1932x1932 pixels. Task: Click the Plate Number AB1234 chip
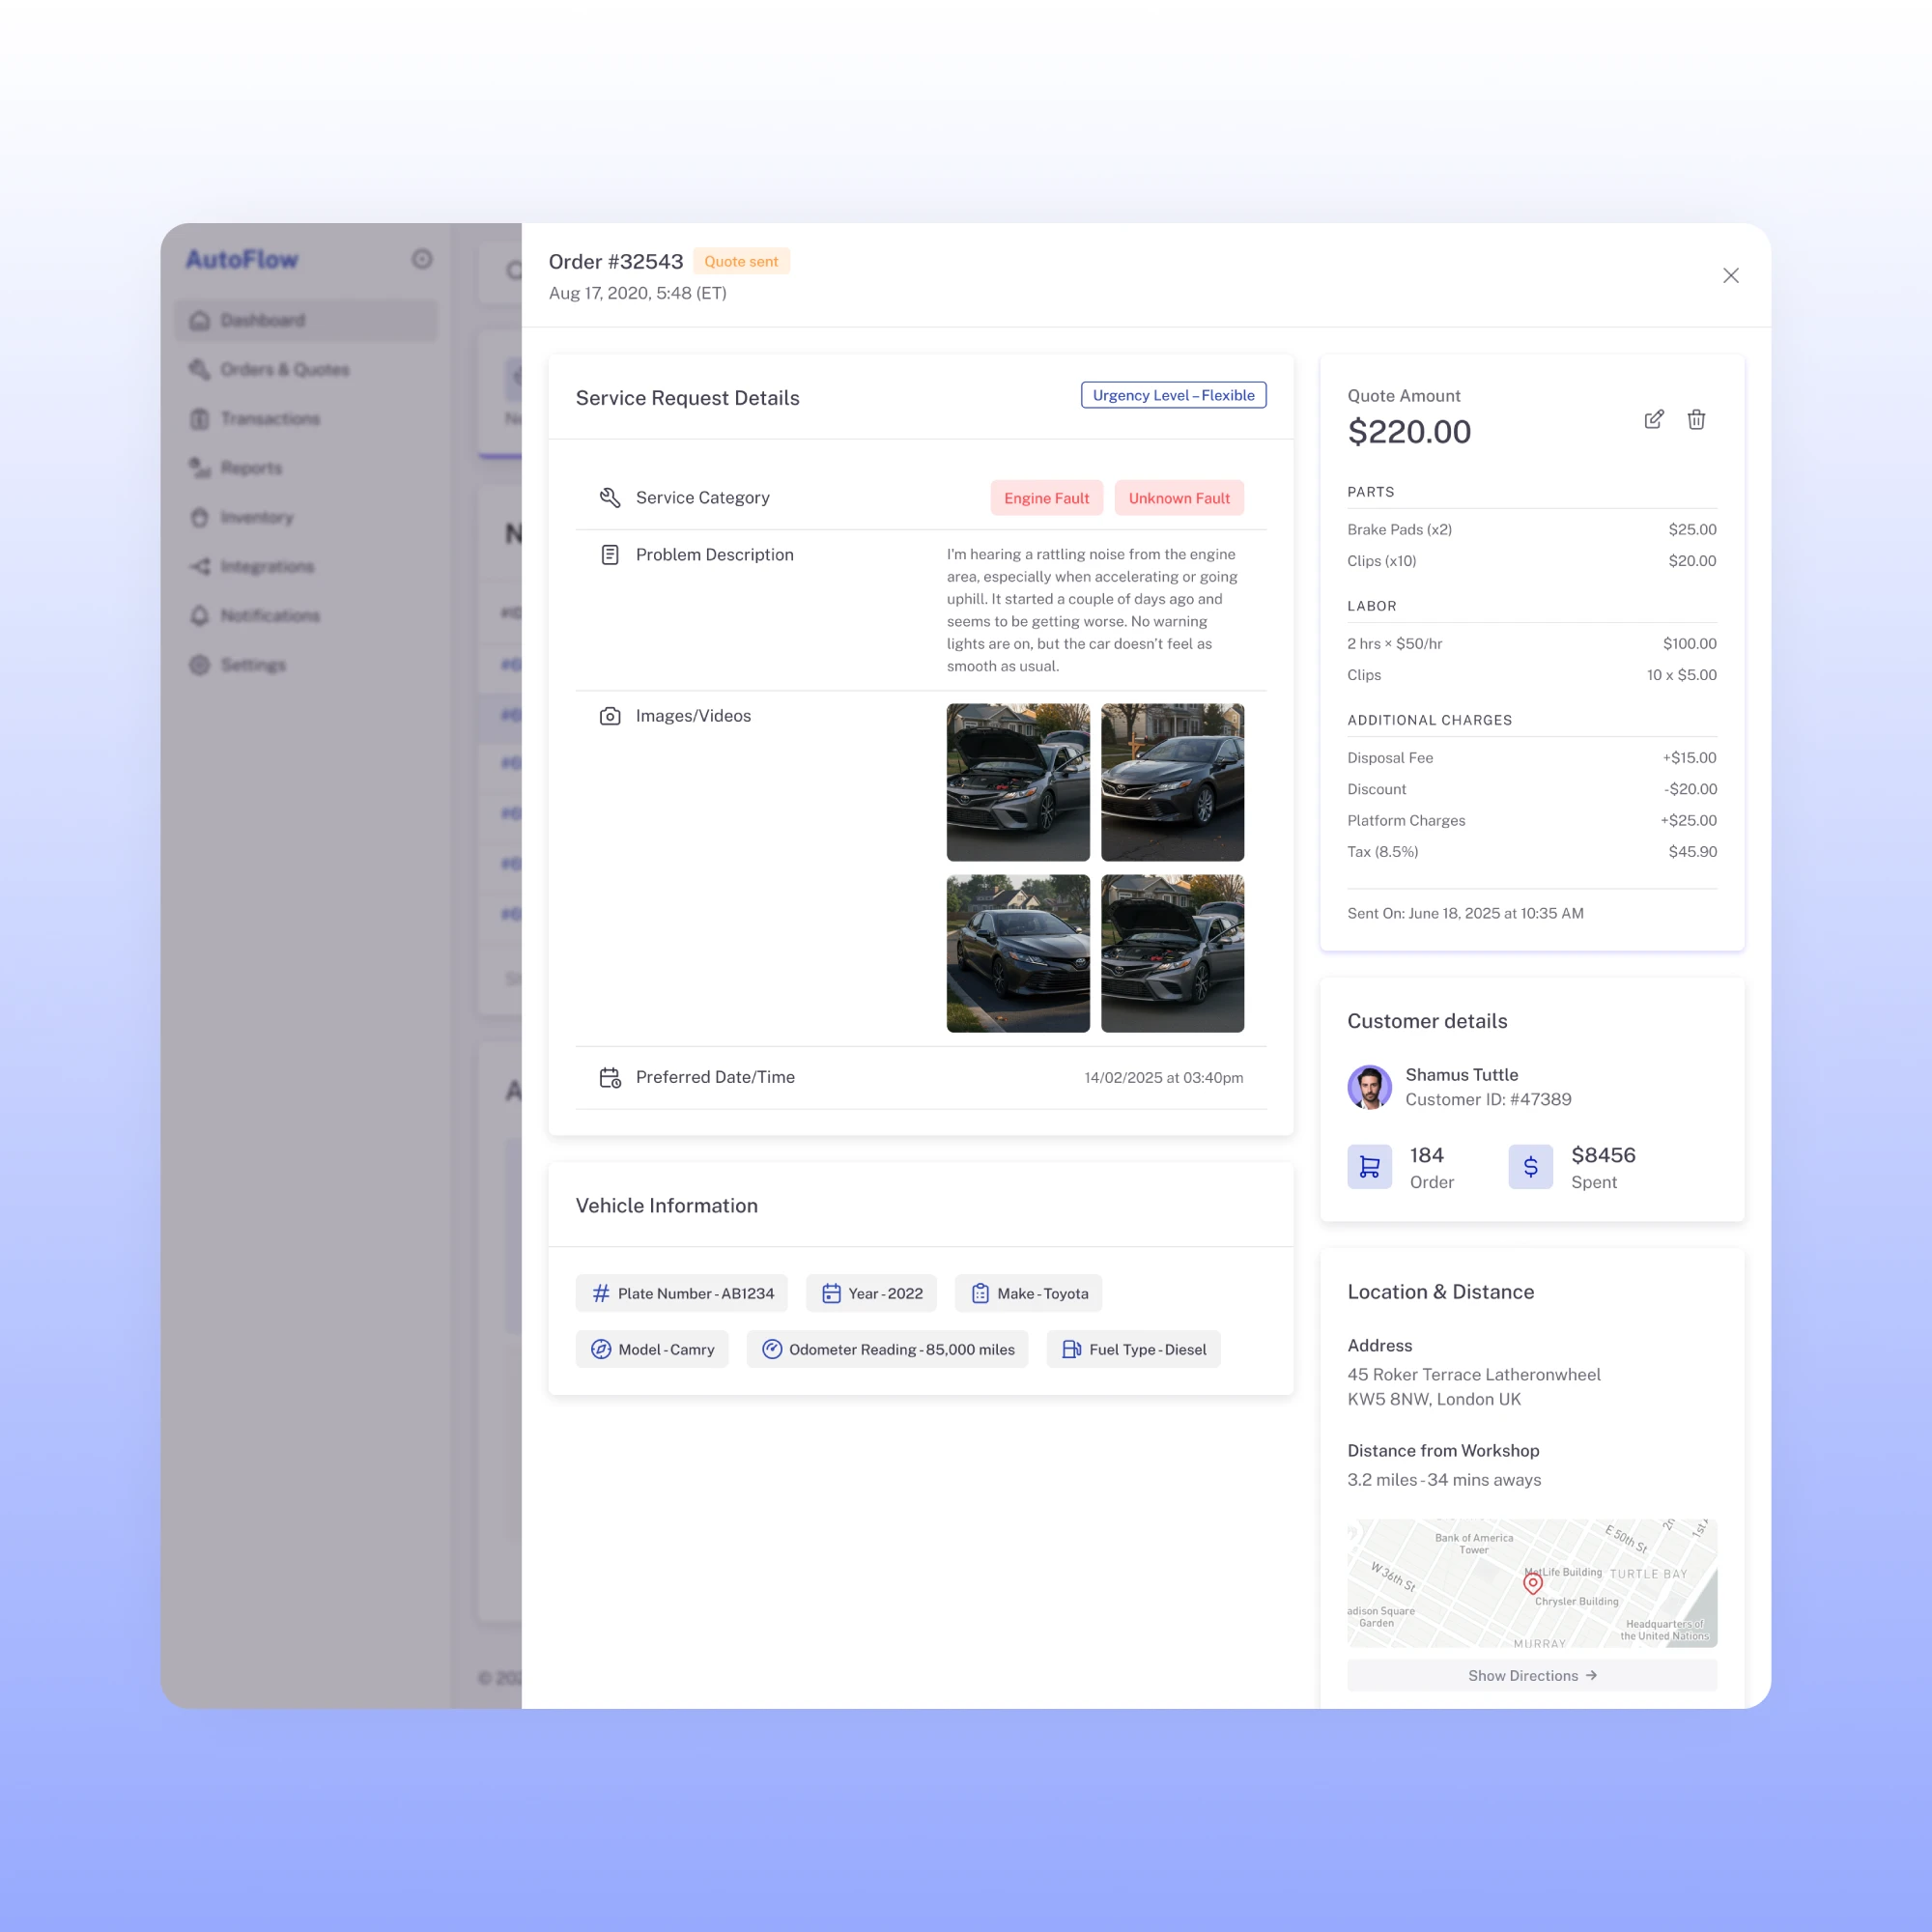682,1293
